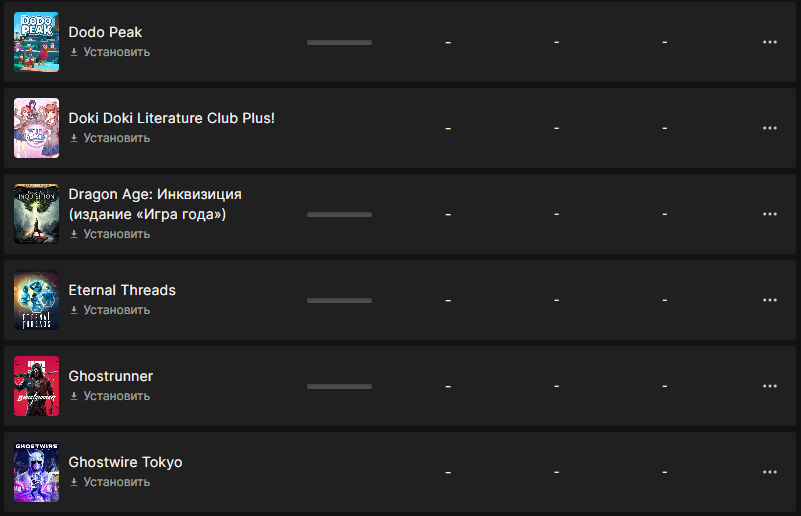Open the three-dot menu for Doki Doki Literature Club Plus!
The width and height of the screenshot is (801, 516).
click(769, 128)
